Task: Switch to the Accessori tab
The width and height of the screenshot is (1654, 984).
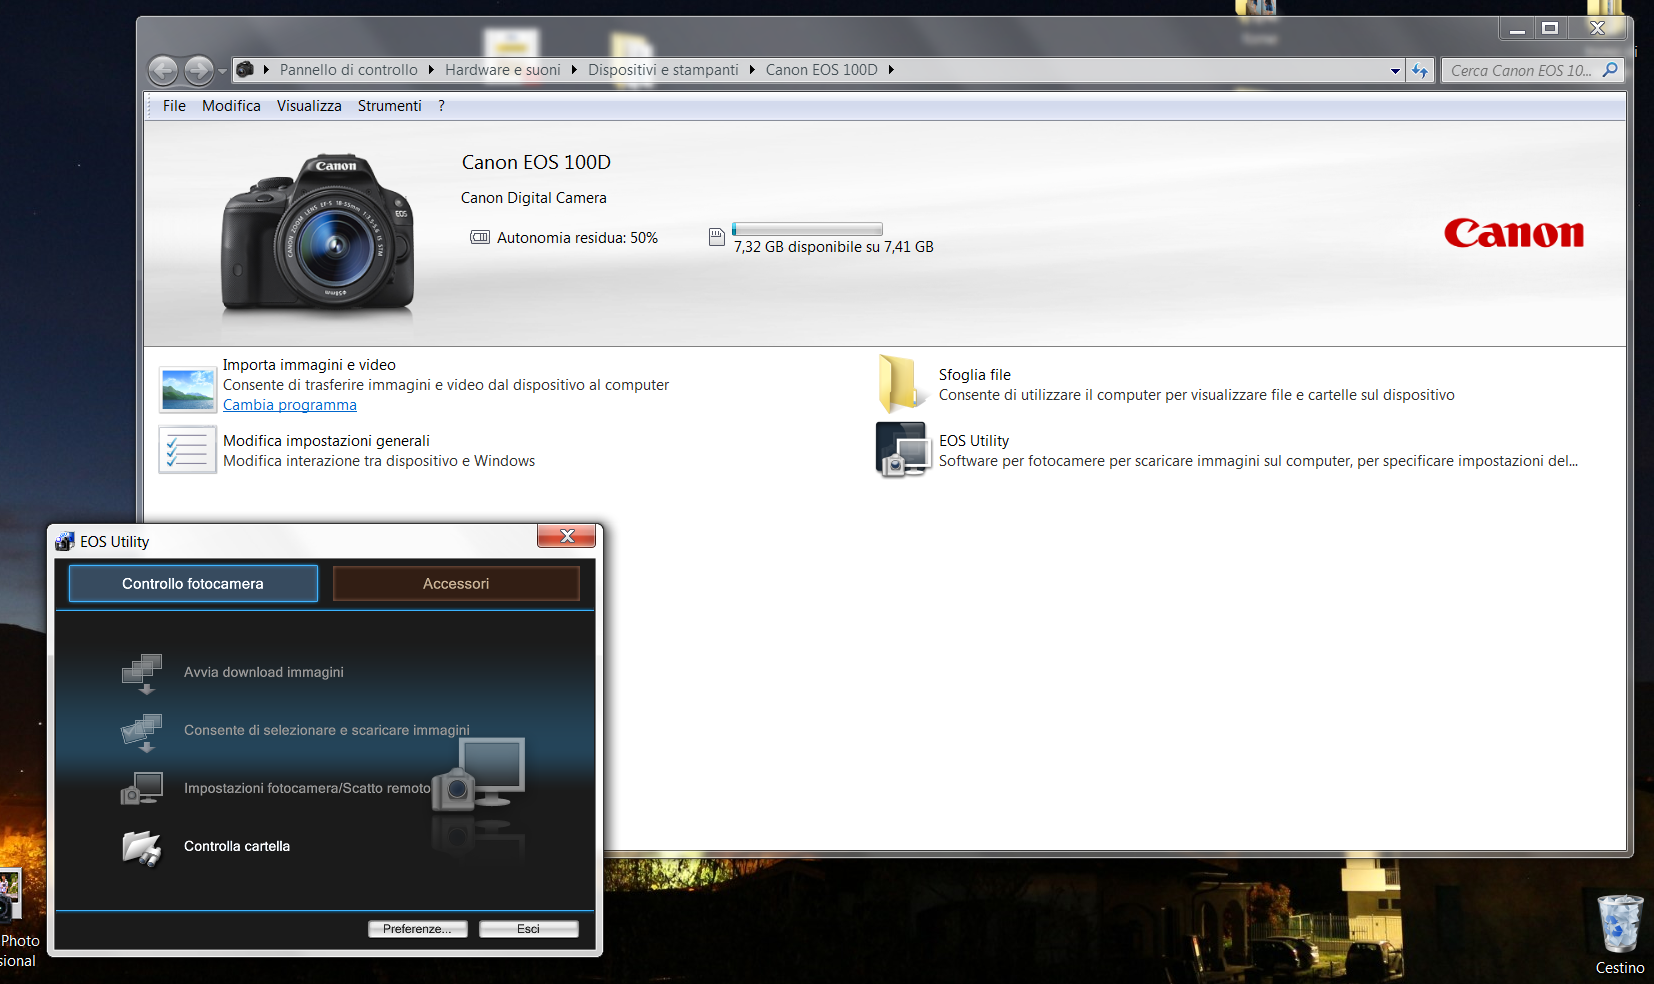Action: [x=456, y=584]
